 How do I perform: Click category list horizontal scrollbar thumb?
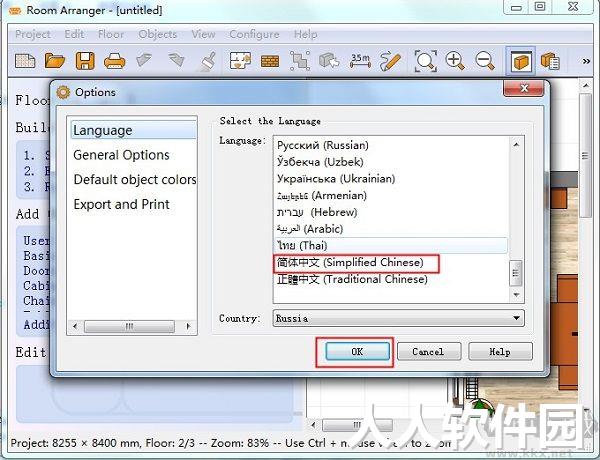click(x=129, y=326)
